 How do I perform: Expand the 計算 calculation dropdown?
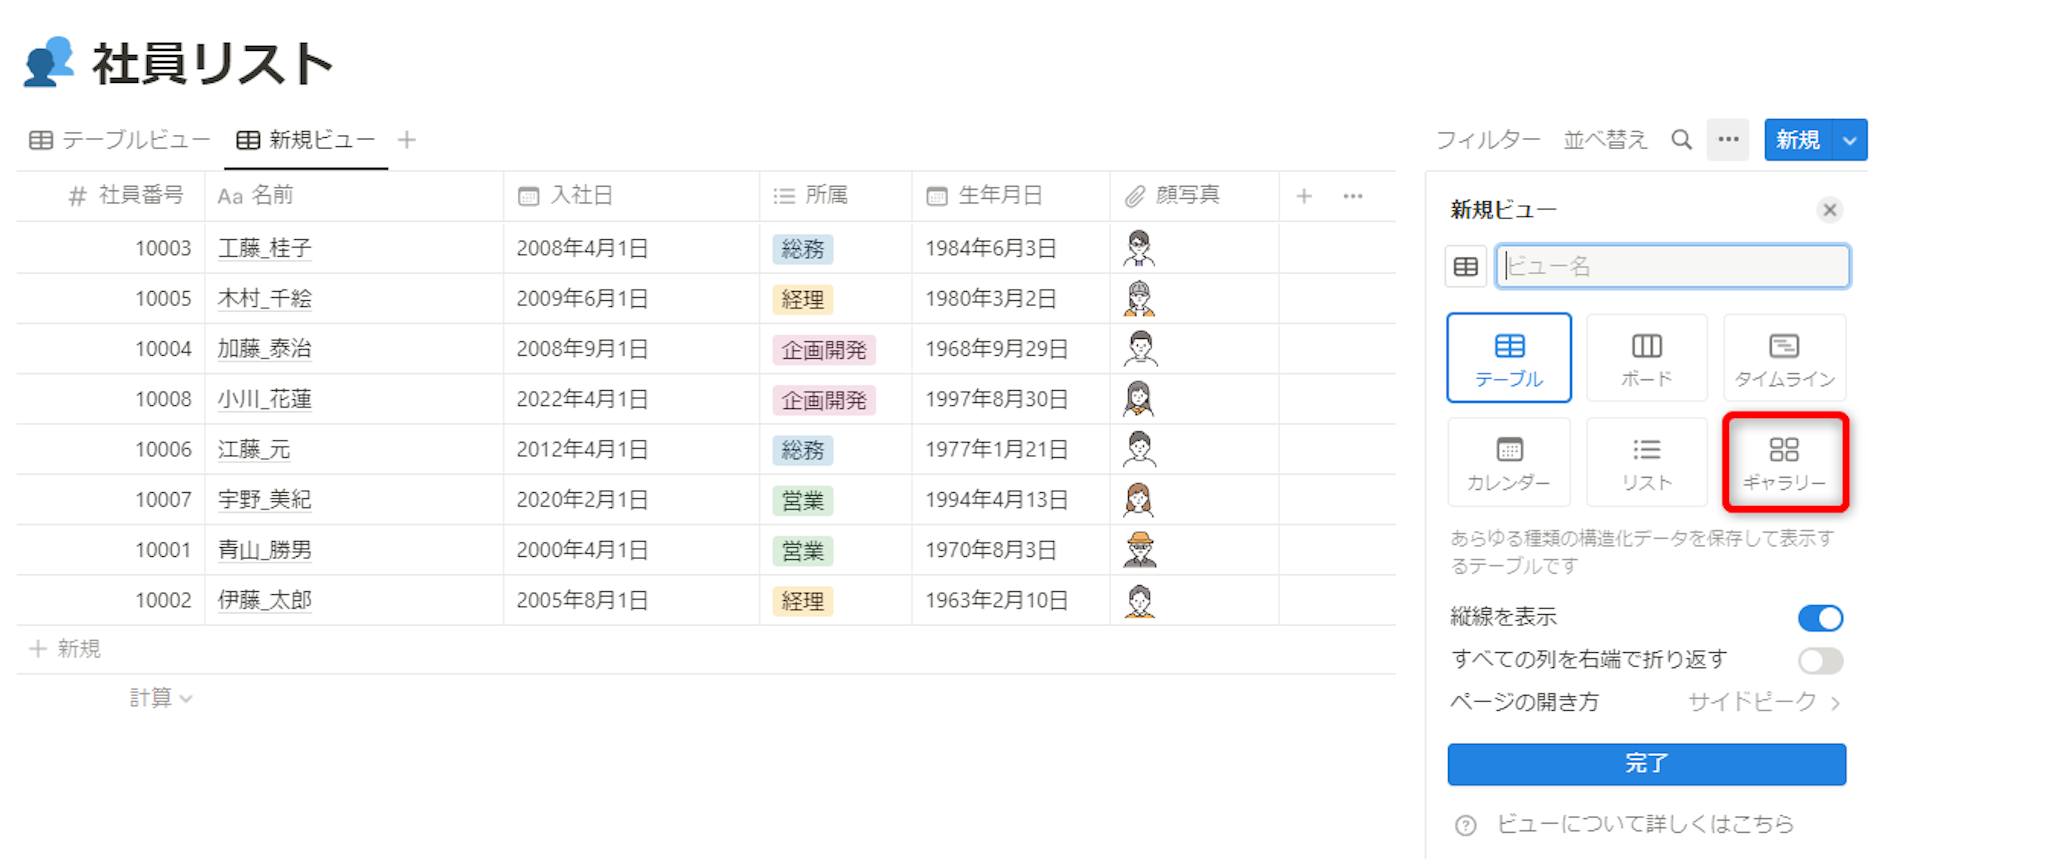(x=160, y=698)
